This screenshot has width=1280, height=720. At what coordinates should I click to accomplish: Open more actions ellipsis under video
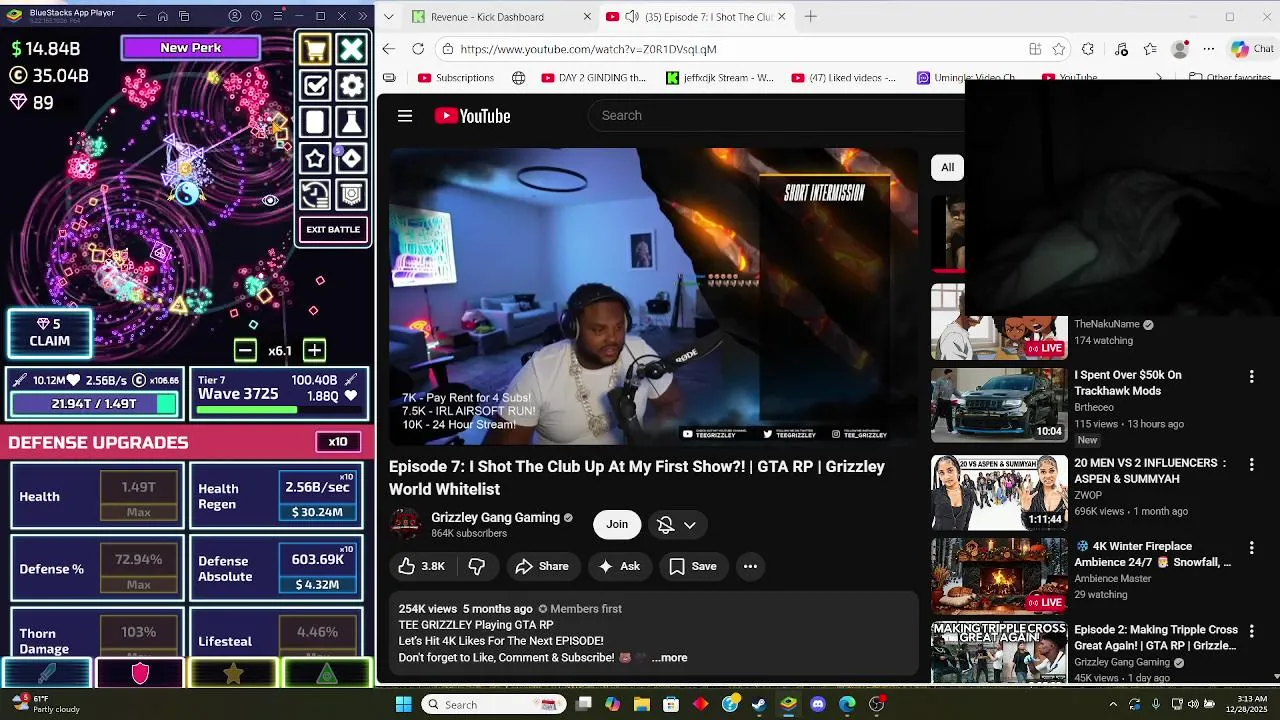(x=750, y=566)
